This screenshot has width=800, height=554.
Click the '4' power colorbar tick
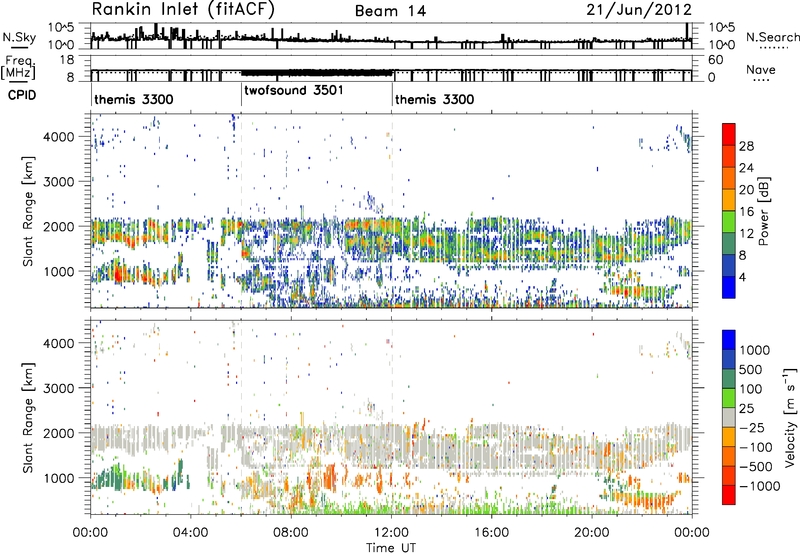[742, 277]
